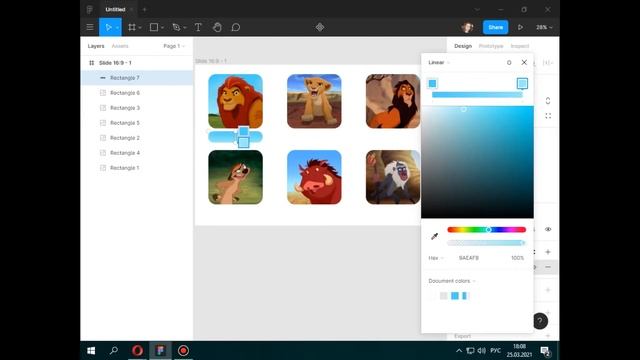Choose the gray document color swatch
Image resolution: width=640 pixels, height=360 pixels.
coord(444,296)
